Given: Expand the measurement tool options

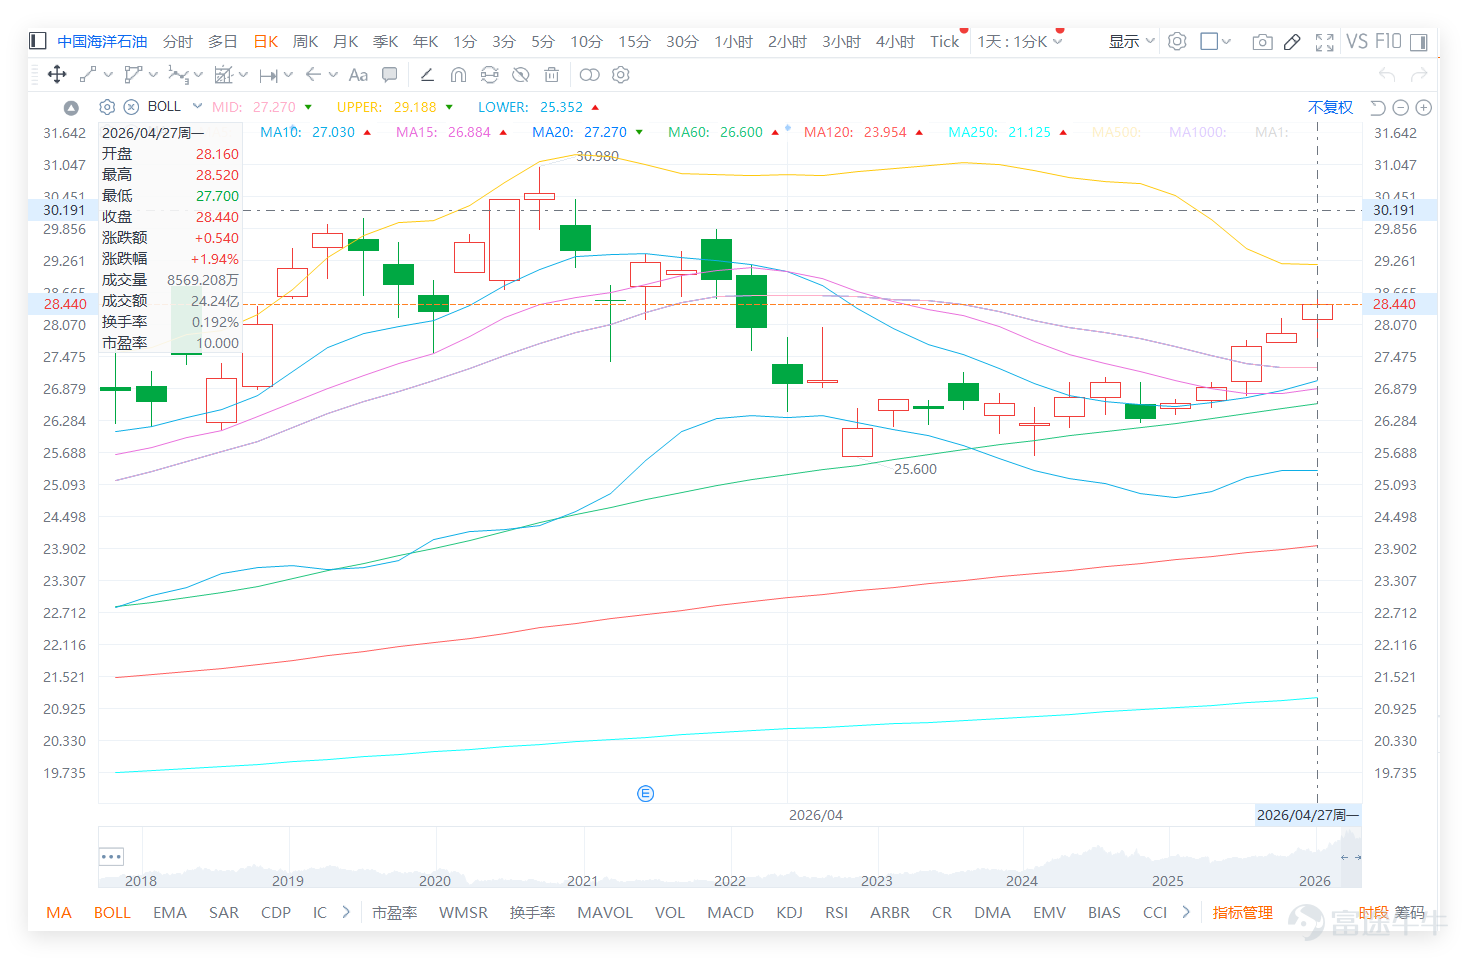Looking at the screenshot, I should [x=243, y=74].
